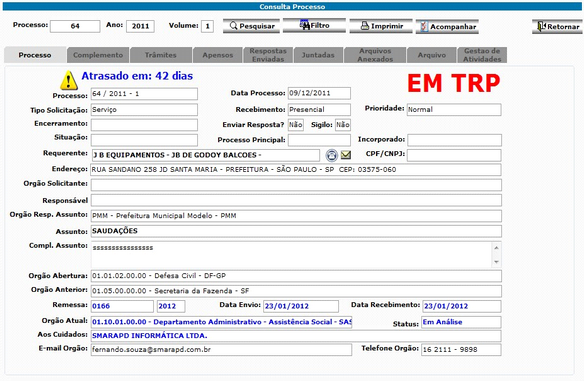
Task: Switch to the Complemento tab
Action: pyautogui.click(x=98, y=55)
